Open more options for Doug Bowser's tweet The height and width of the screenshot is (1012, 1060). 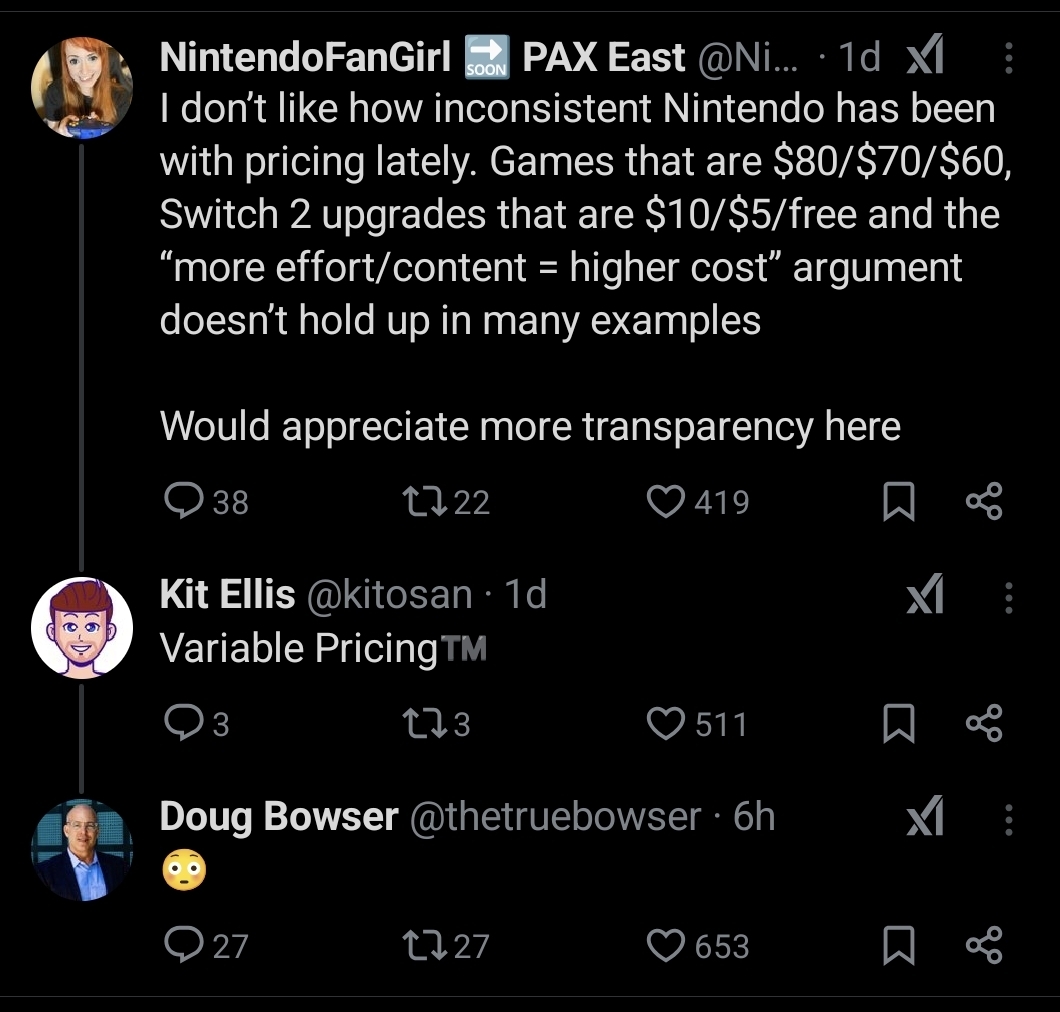[x=1008, y=820]
